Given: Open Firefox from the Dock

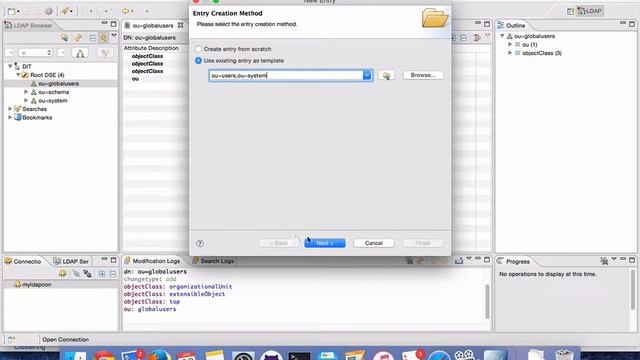Looking at the screenshot, I should pos(159,356).
